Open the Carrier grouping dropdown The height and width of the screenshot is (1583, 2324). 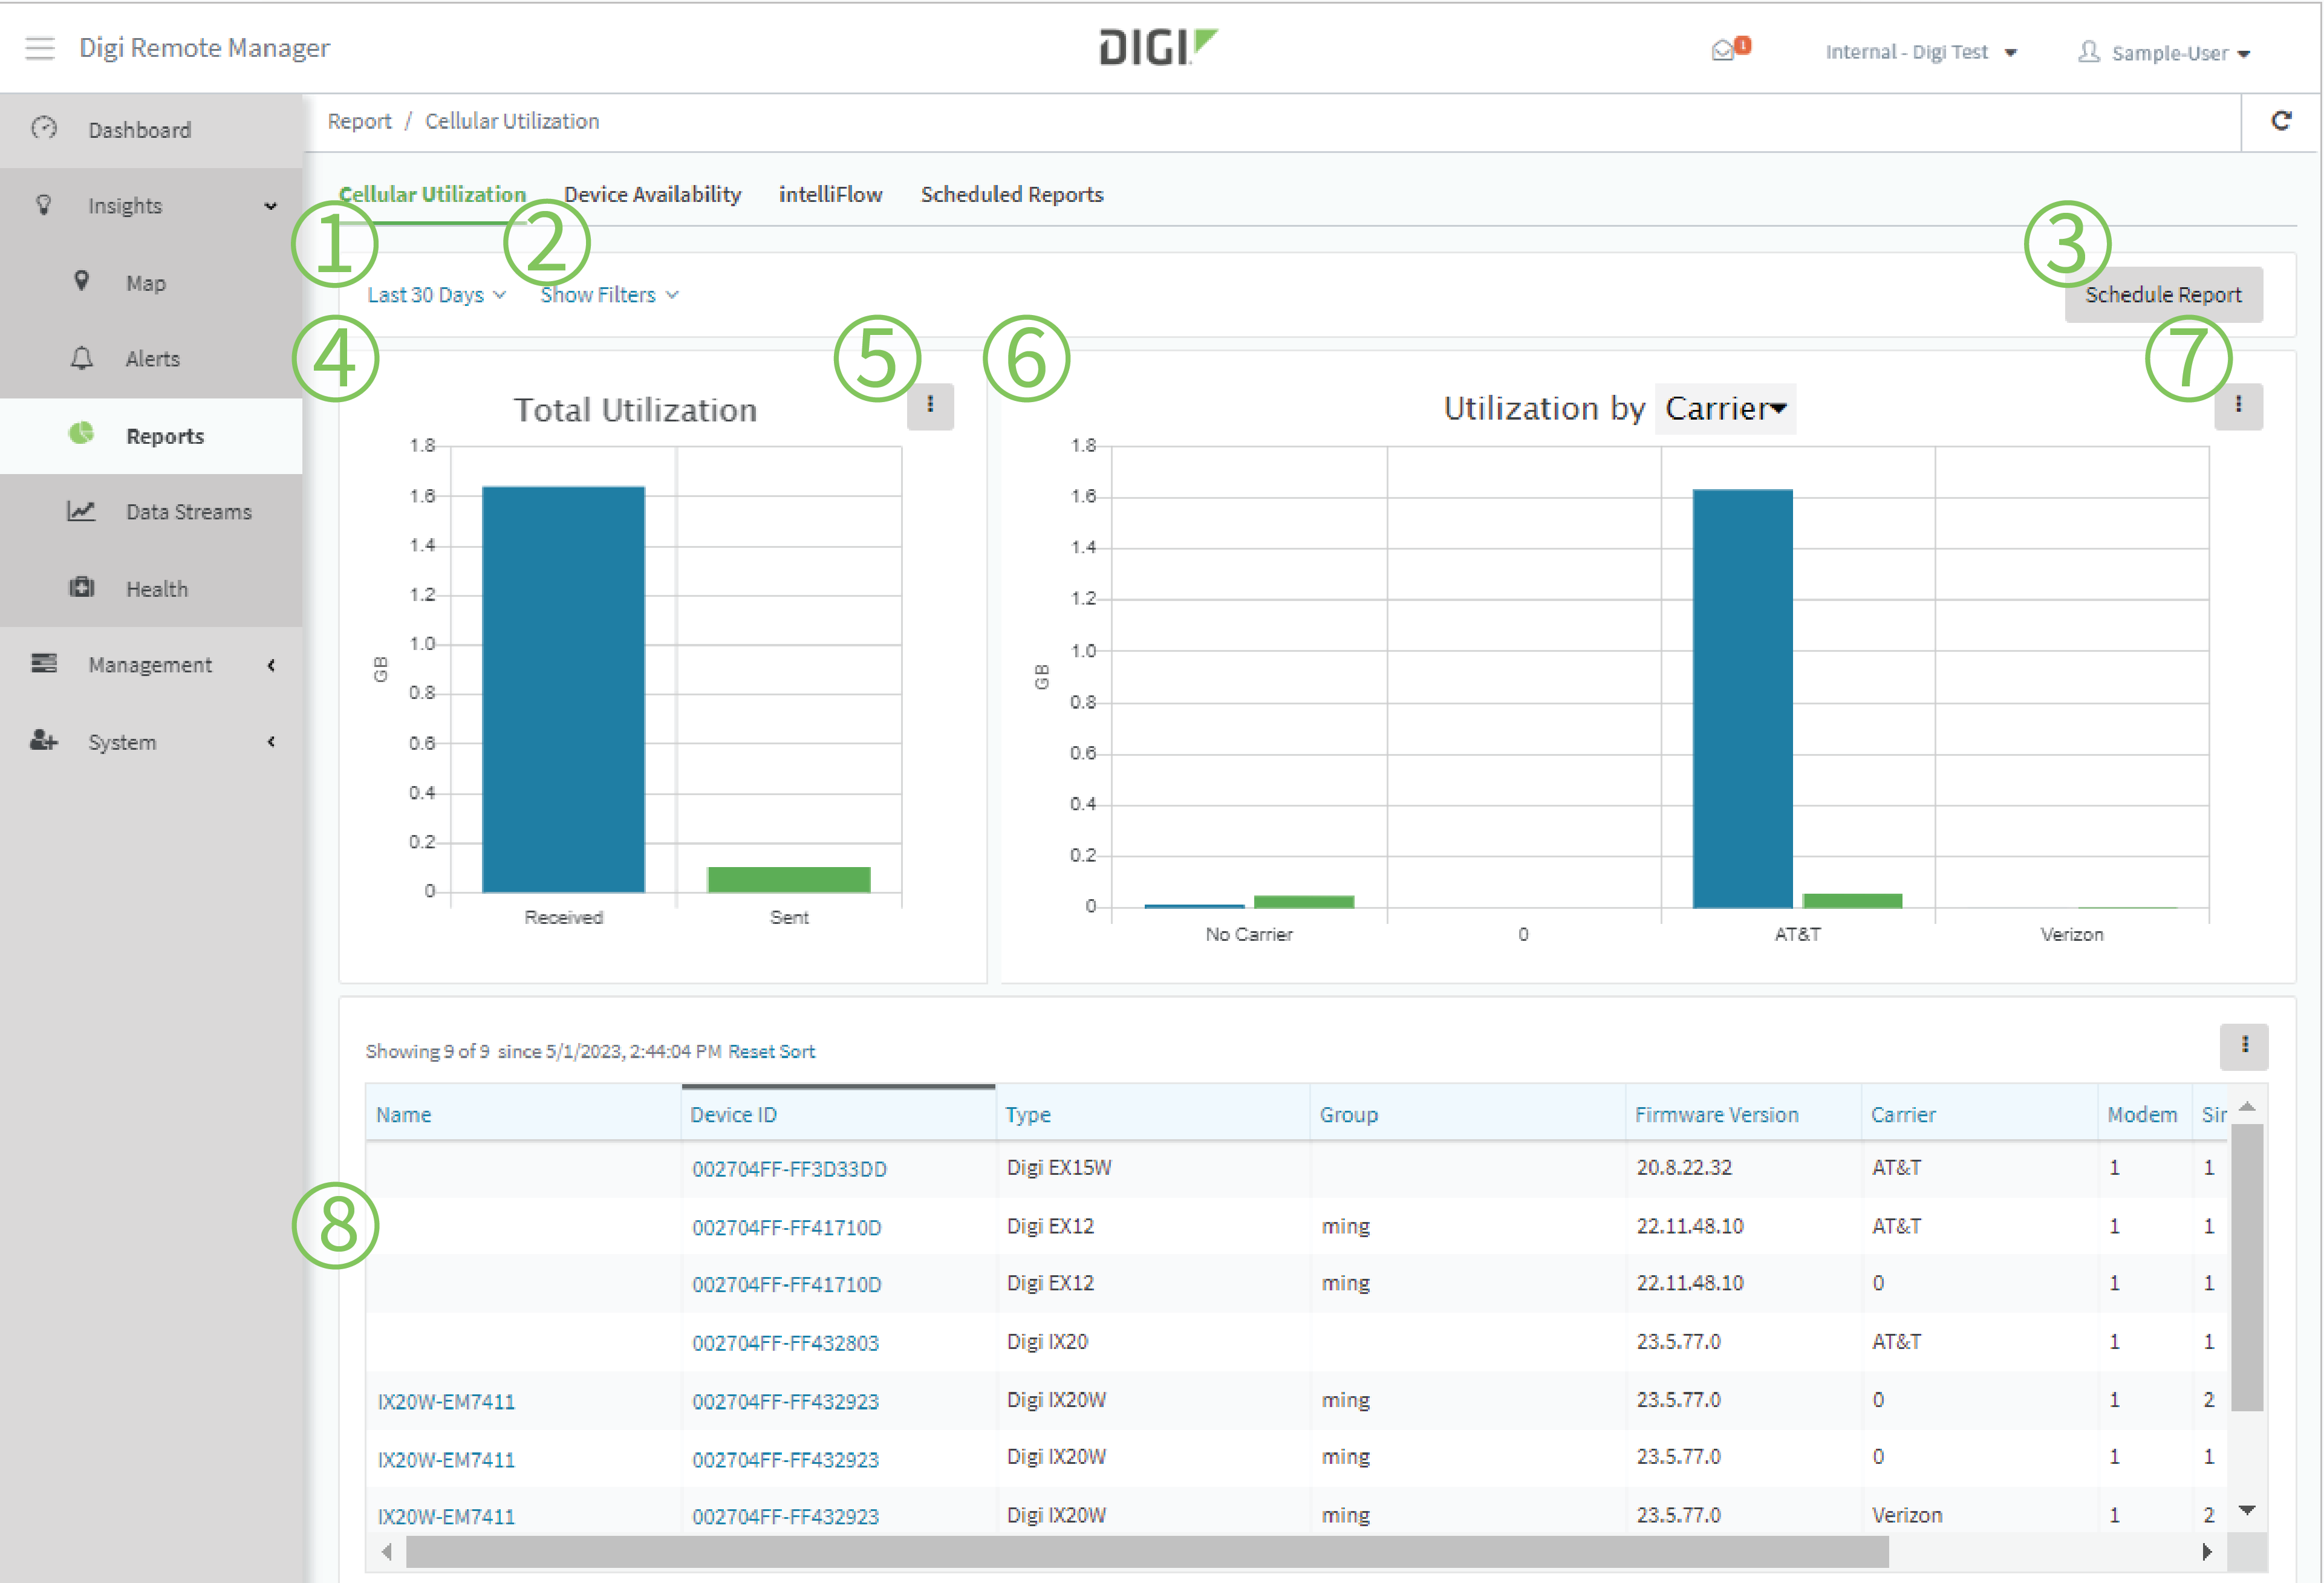(1725, 408)
